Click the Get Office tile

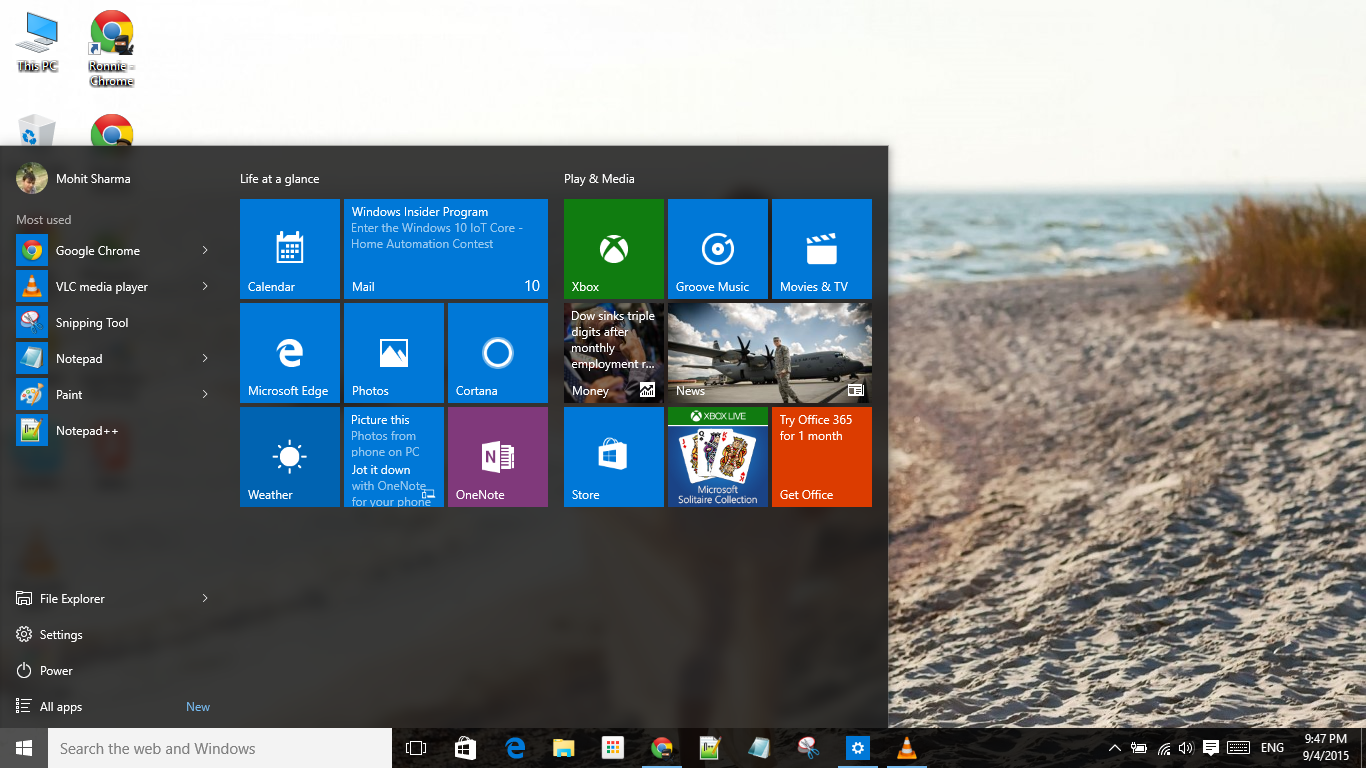tap(822, 457)
